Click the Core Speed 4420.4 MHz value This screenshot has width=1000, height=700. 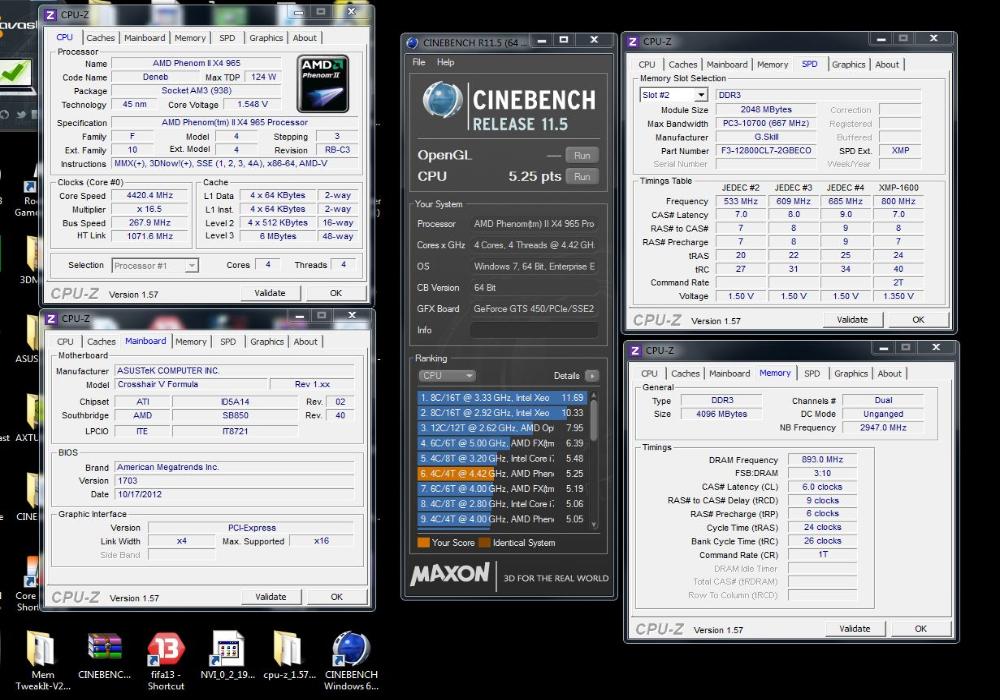click(x=150, y=195)
